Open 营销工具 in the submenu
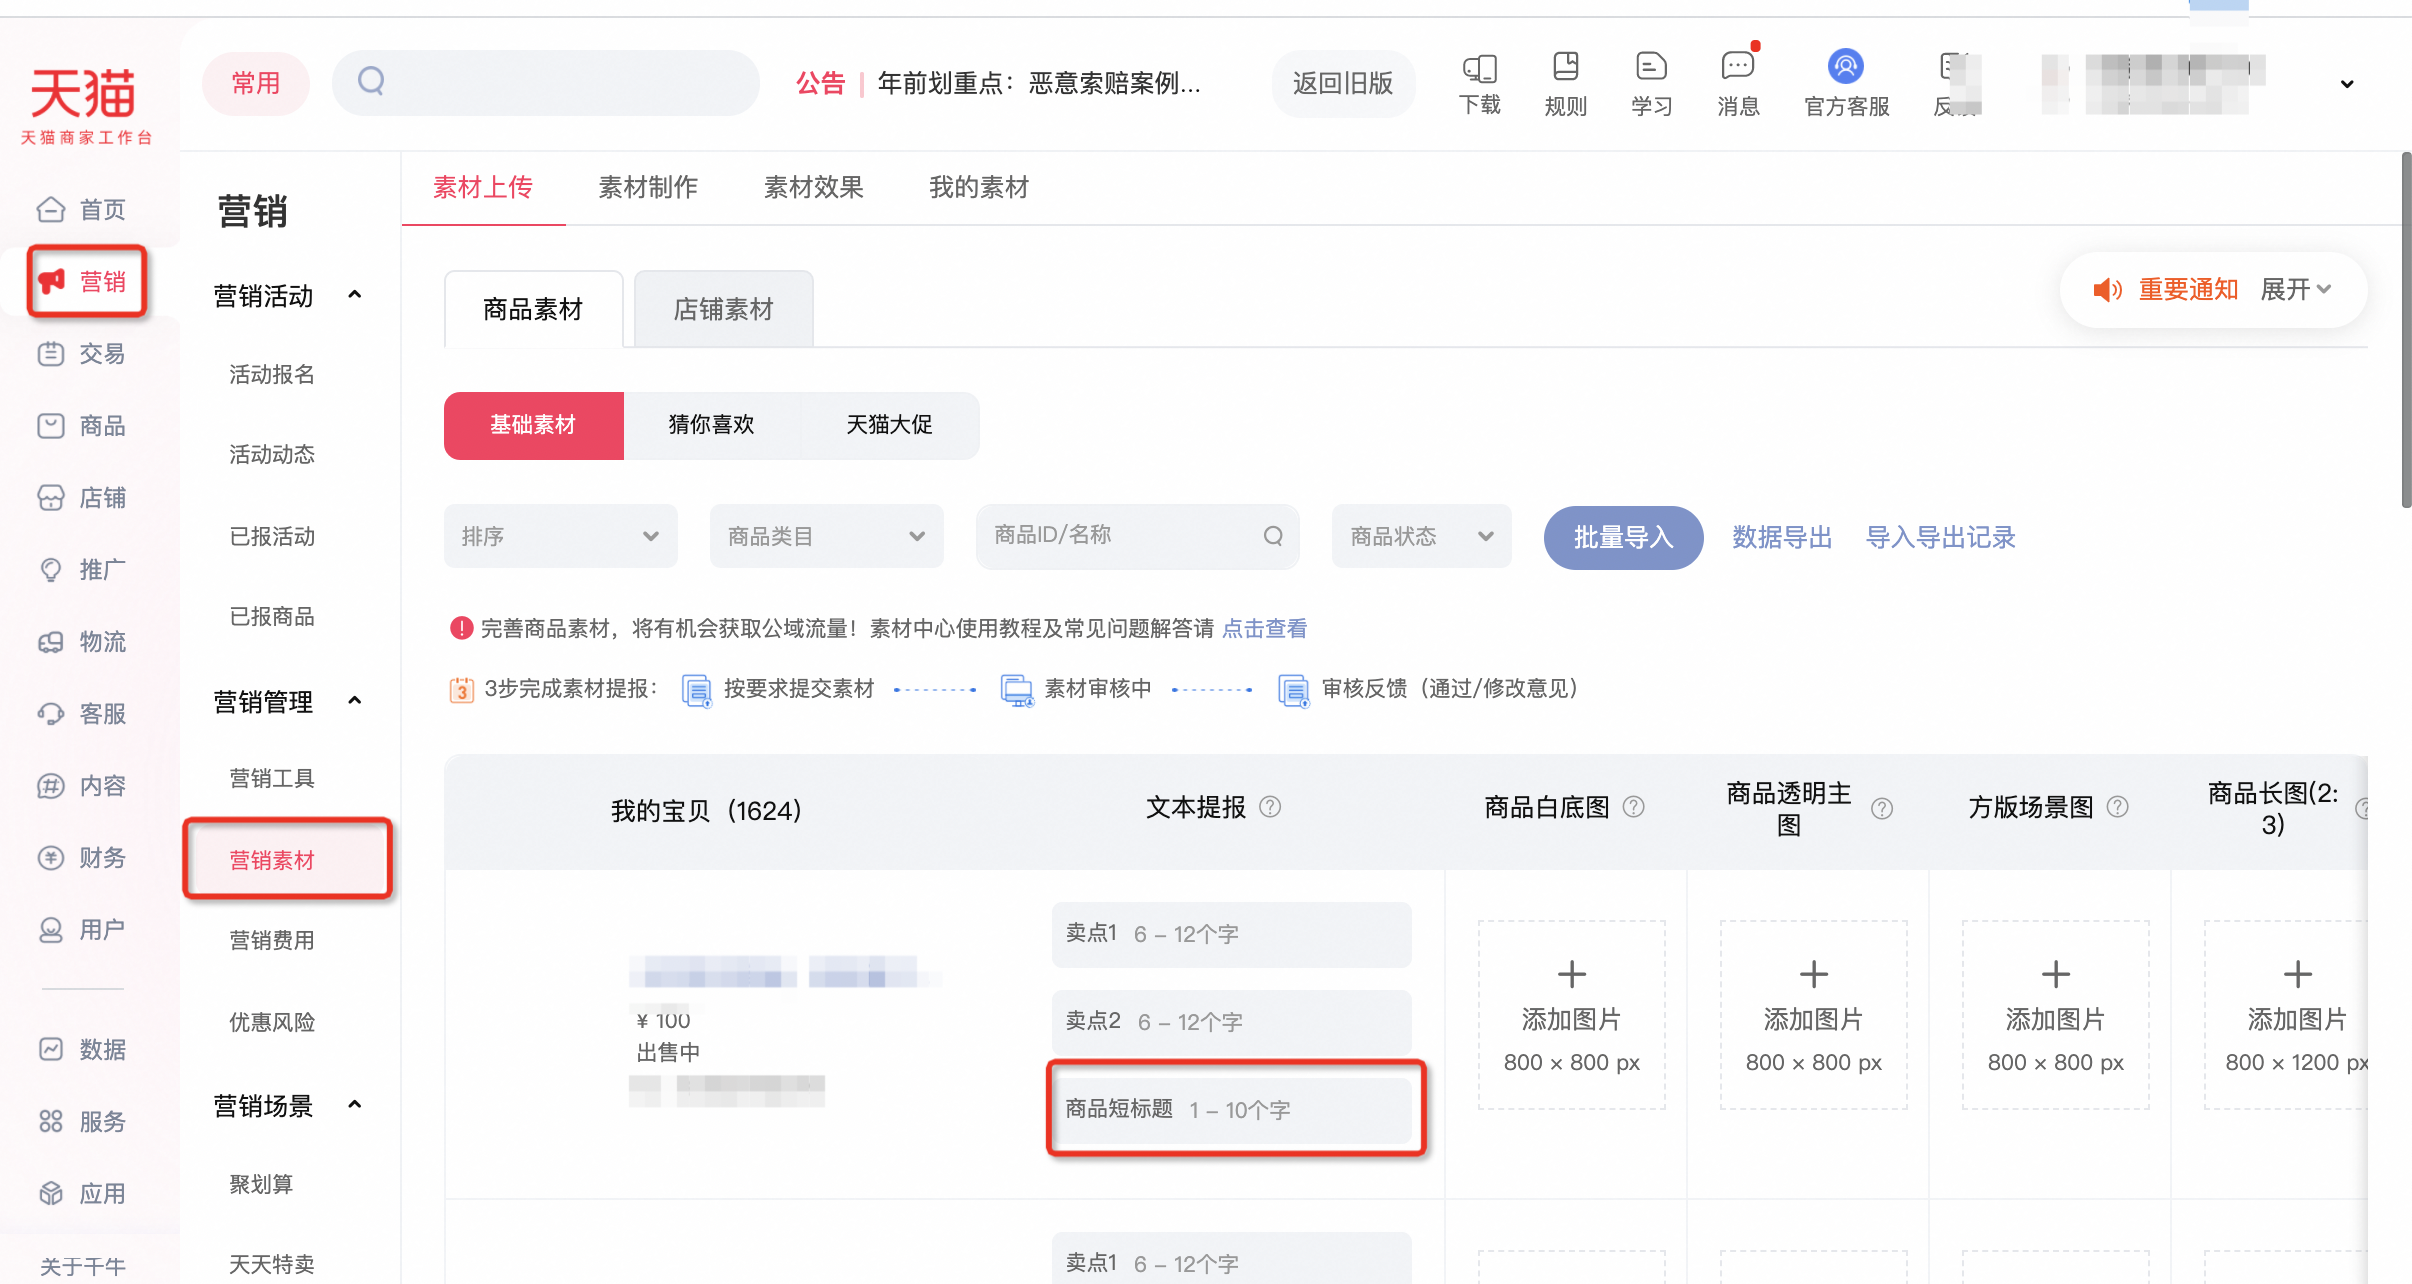This screenshot has height=1284, width=2412. coord(272,779)
